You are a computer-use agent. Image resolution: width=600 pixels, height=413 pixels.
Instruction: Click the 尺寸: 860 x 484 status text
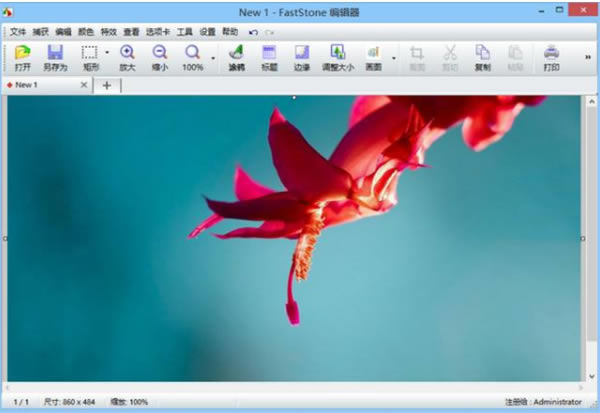pos(69,402)
